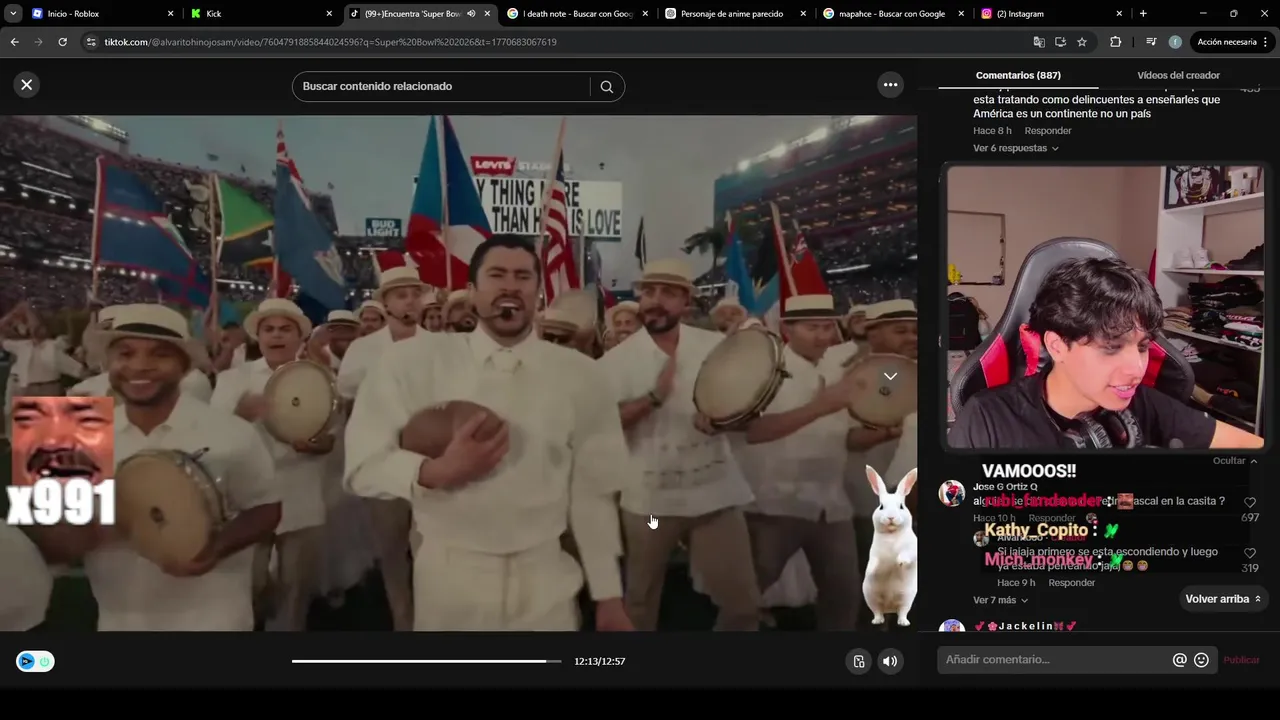Screen dimensions: 1280x720
Task: Open the media control icon in toolbar
Action: [1151, 42]
